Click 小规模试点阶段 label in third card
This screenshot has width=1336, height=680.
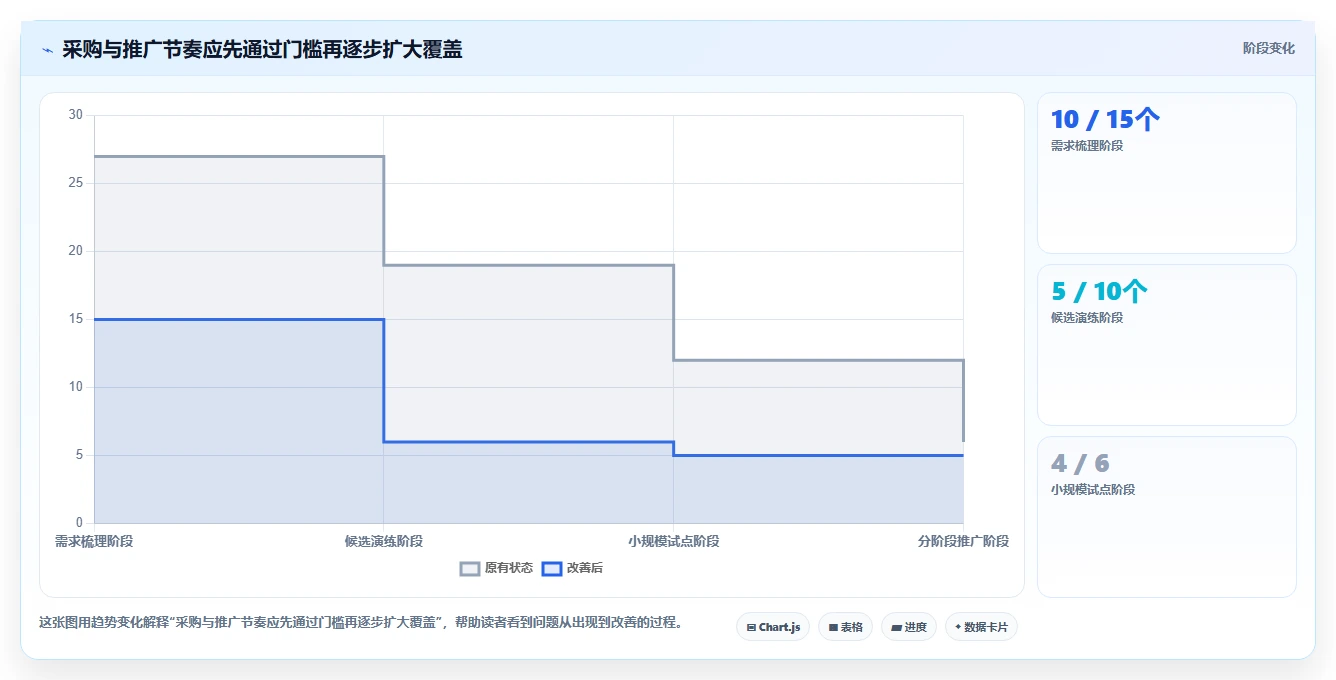click(1093, 490)
